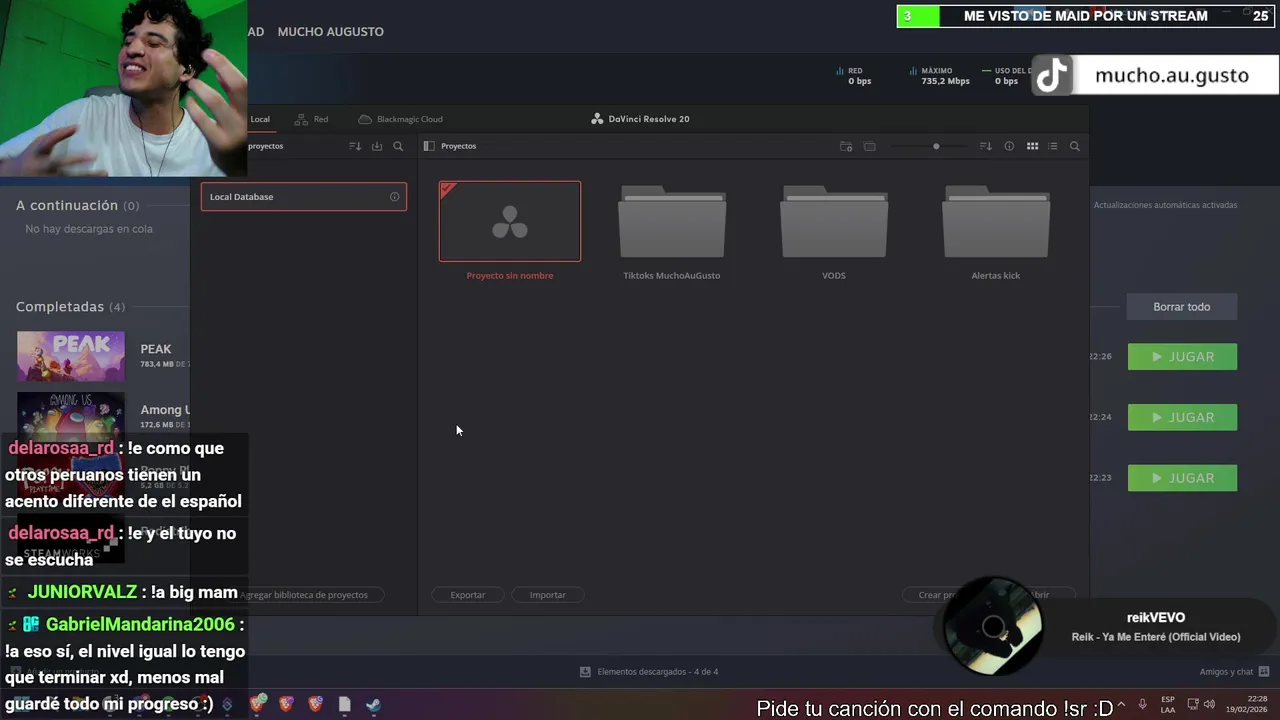Viewport: 1280px width, 720px height.
Task: Switch projects to grid thumbnail view
Action: [1032, 146]
